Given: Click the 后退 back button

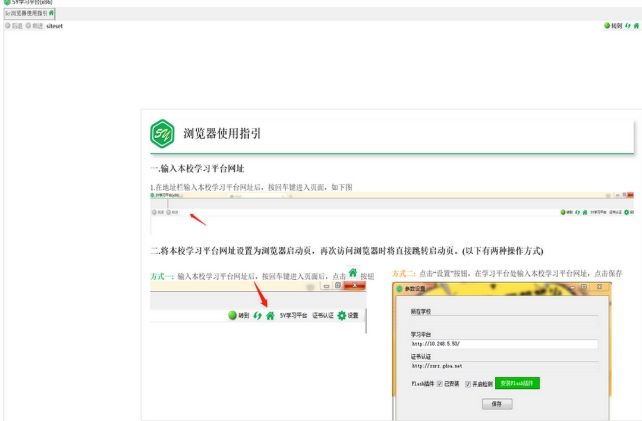Looking at the screenshot, I should 14,26.
